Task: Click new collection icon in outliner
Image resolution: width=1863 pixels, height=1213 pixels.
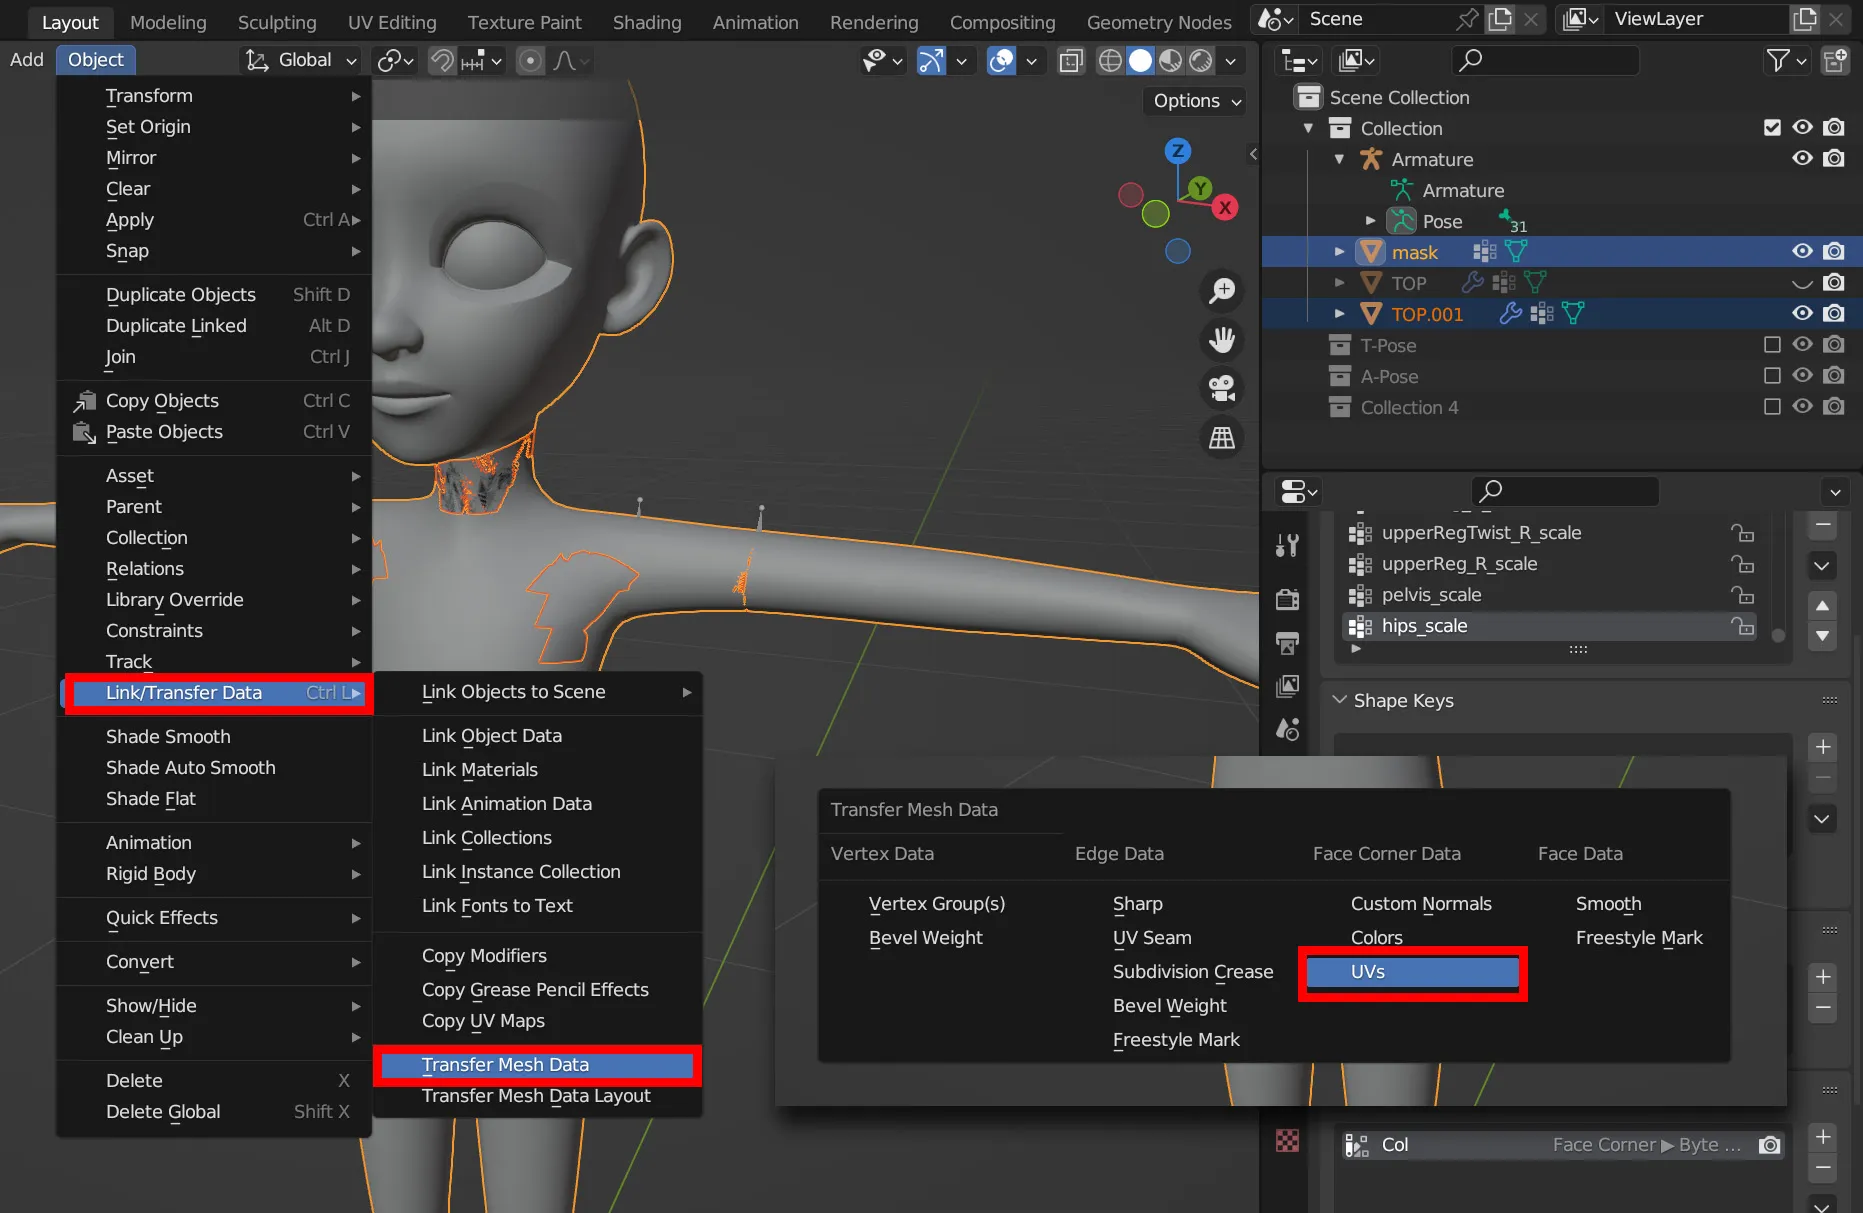Action: click(1835, 61)
